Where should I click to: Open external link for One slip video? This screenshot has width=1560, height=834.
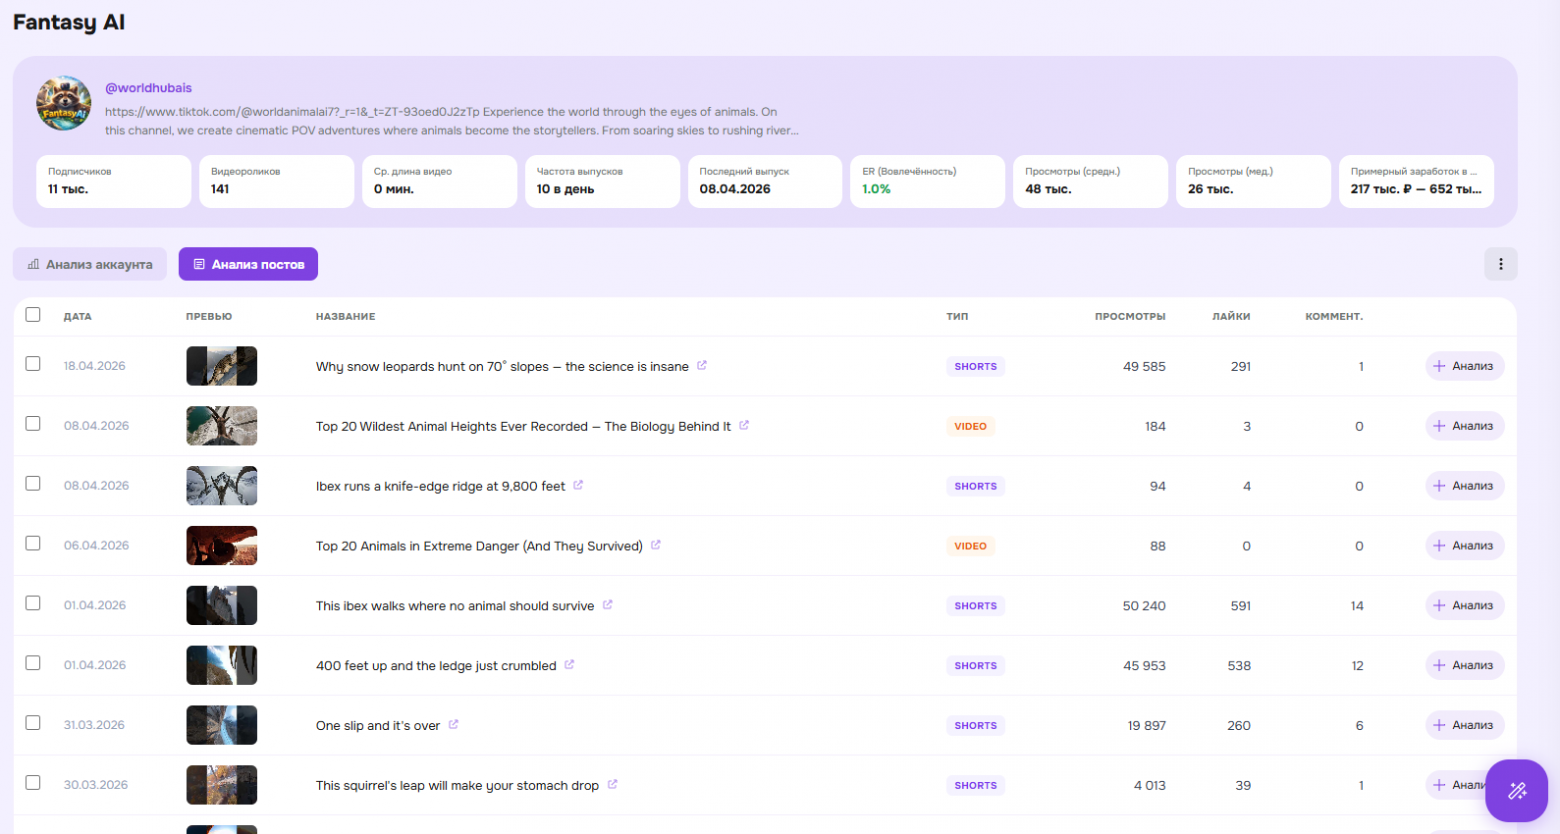(x=453, y=725)
